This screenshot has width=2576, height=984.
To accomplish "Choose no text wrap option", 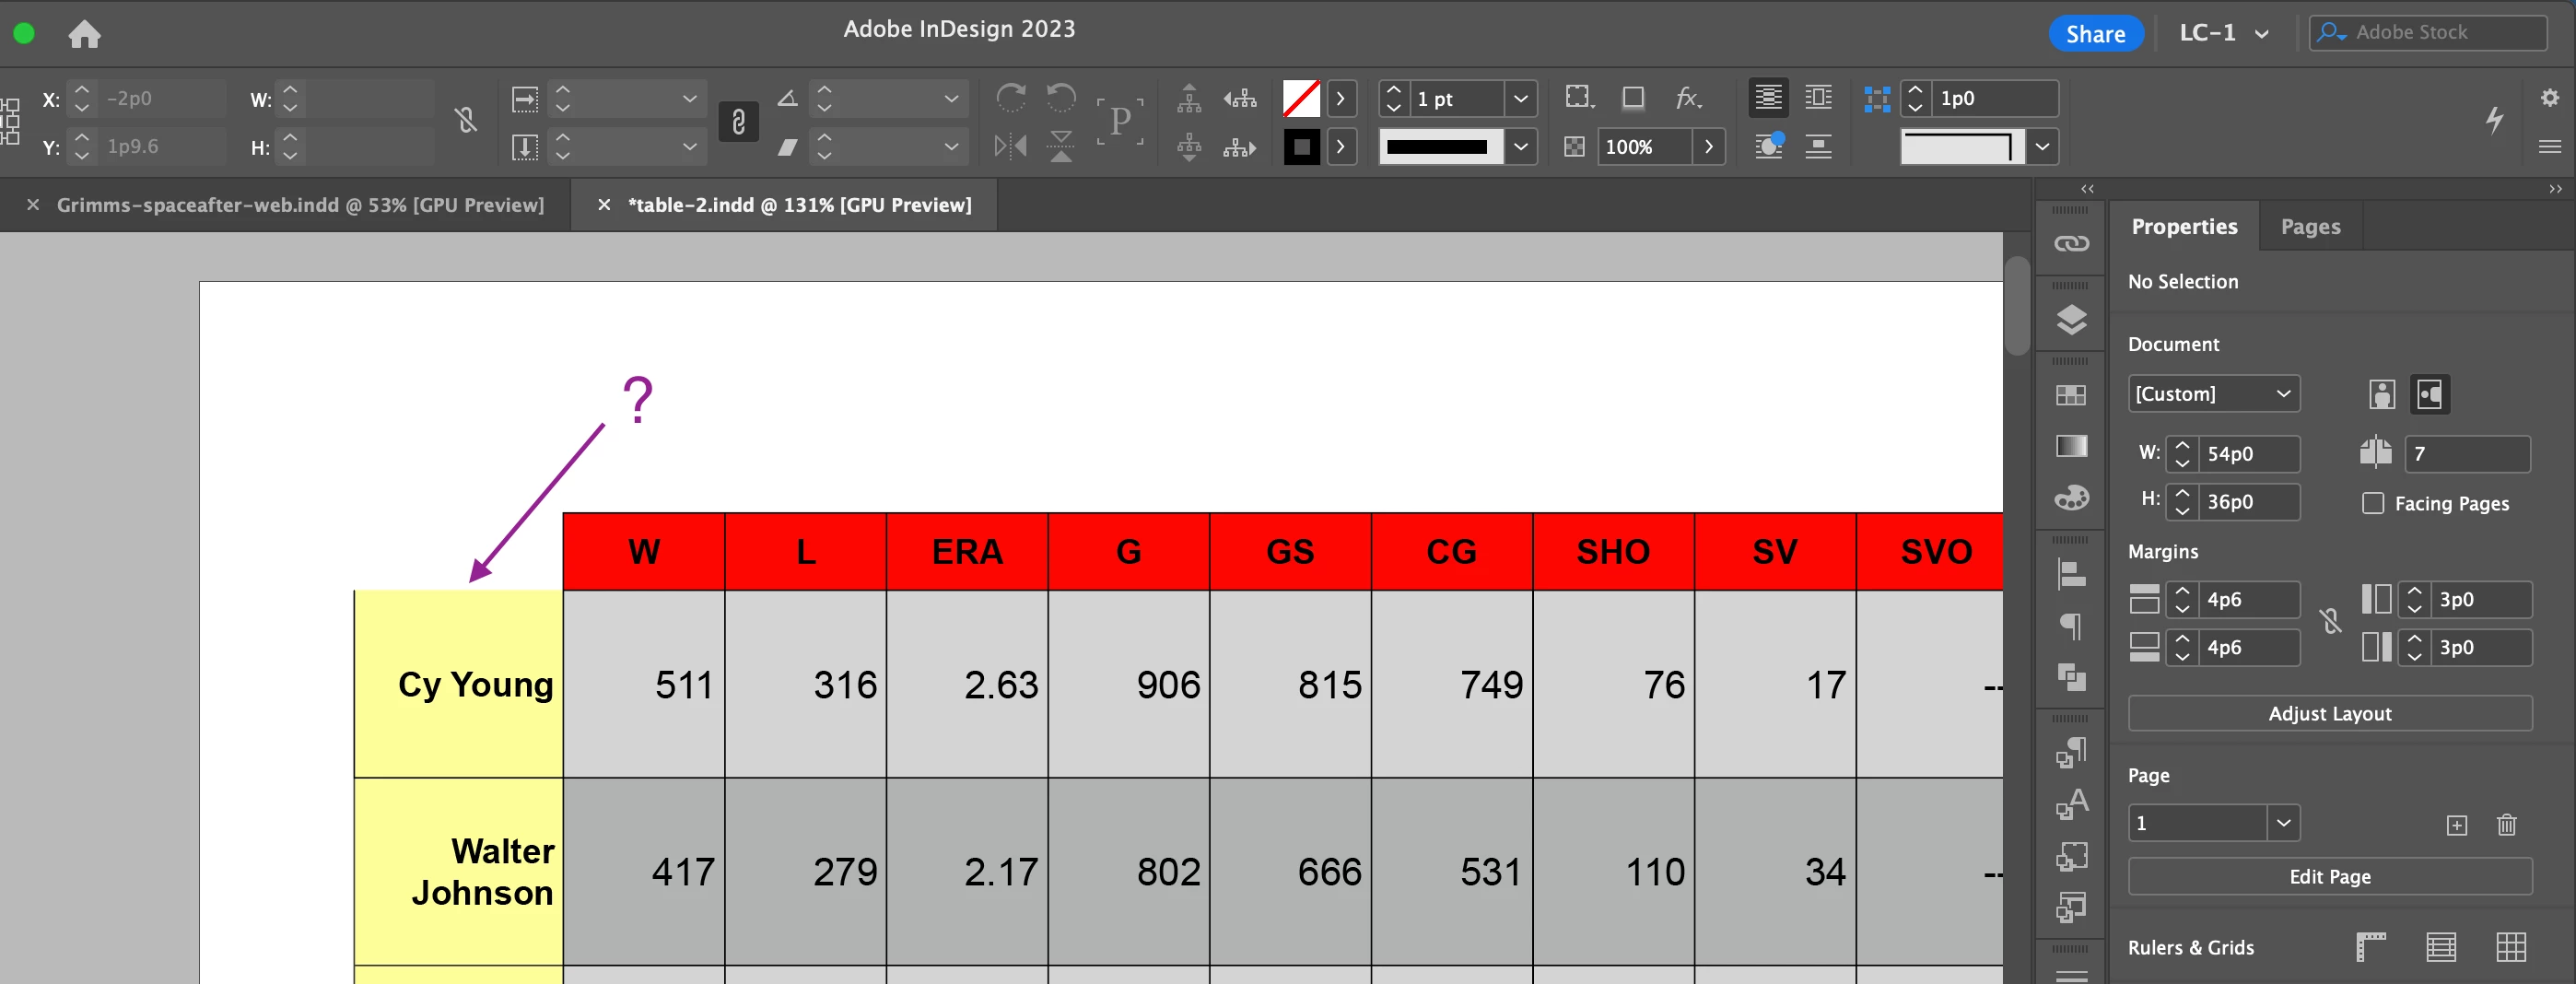I will (1768, 97).
